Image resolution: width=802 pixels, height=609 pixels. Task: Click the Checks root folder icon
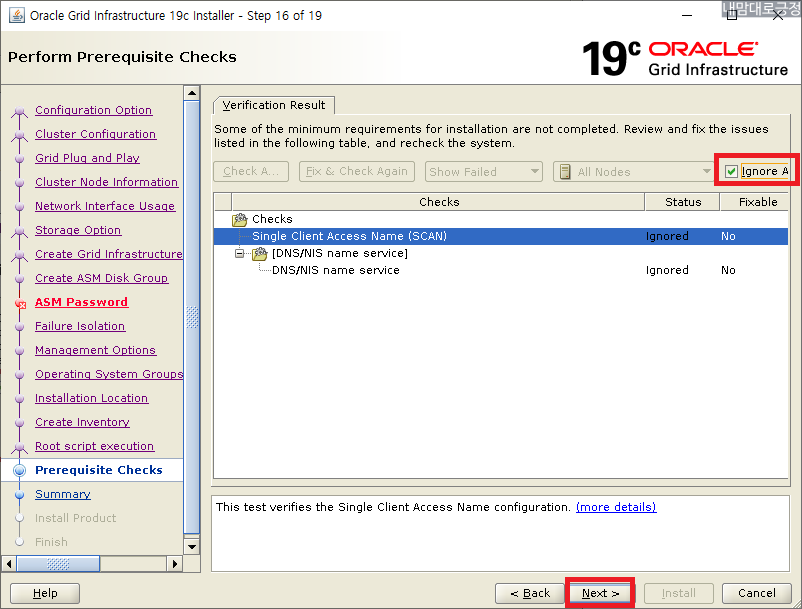coord(239,219)
